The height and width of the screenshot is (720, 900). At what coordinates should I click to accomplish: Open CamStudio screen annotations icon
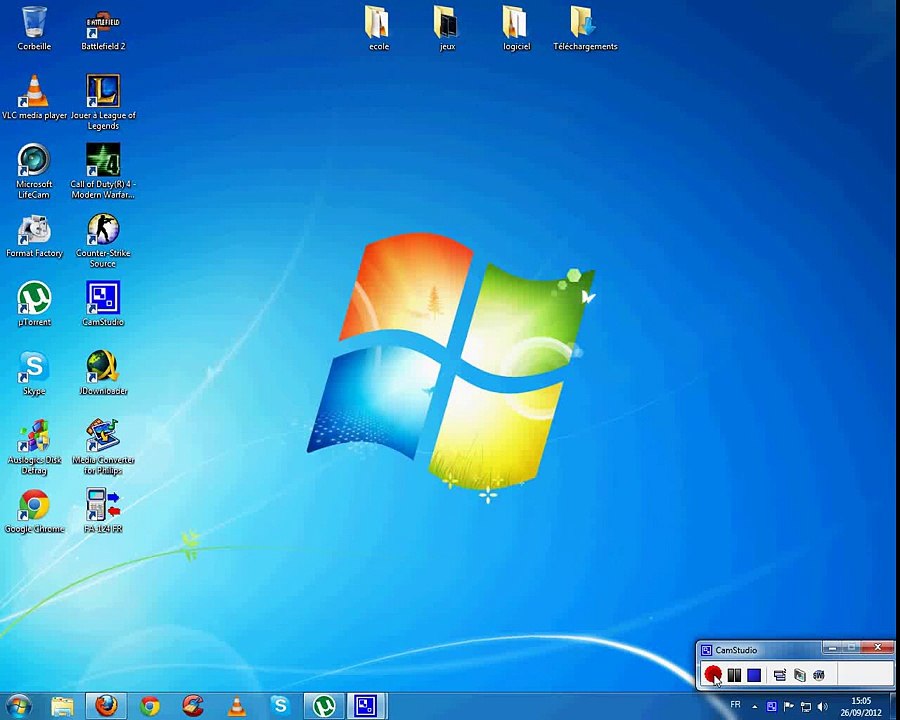pos(800,675)
